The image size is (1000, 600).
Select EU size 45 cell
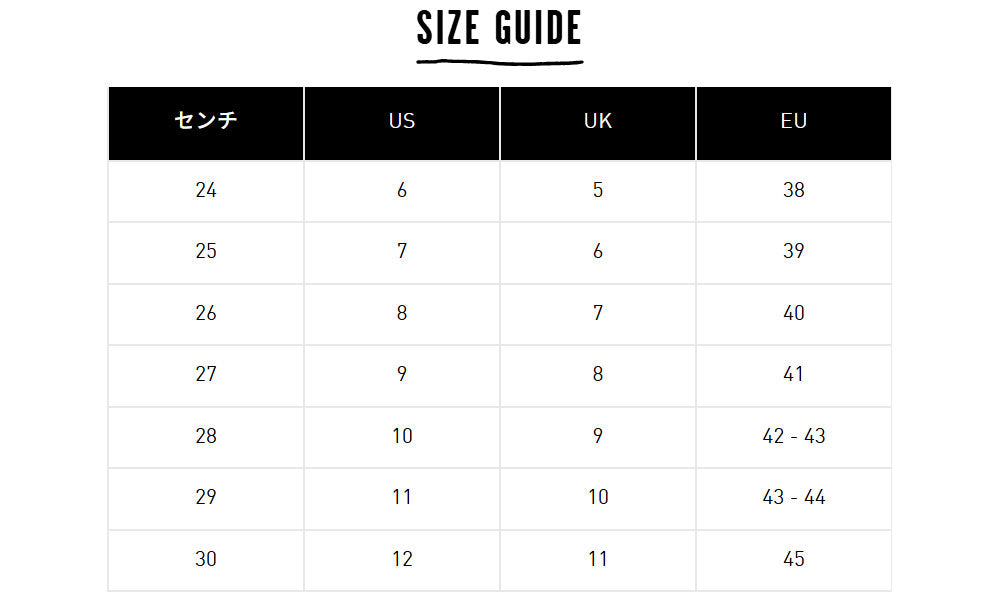pyautogui.click(x=794, y=559)
